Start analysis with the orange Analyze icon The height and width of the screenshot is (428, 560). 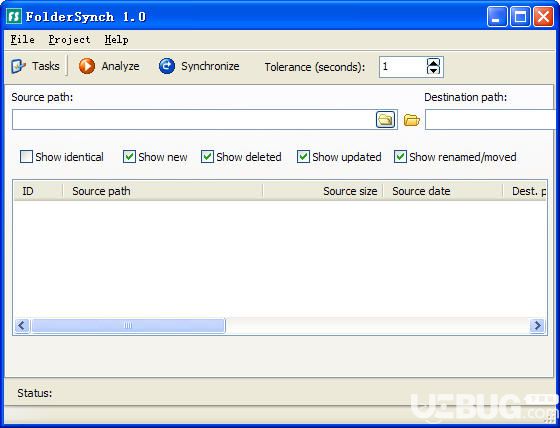[87, 66]
